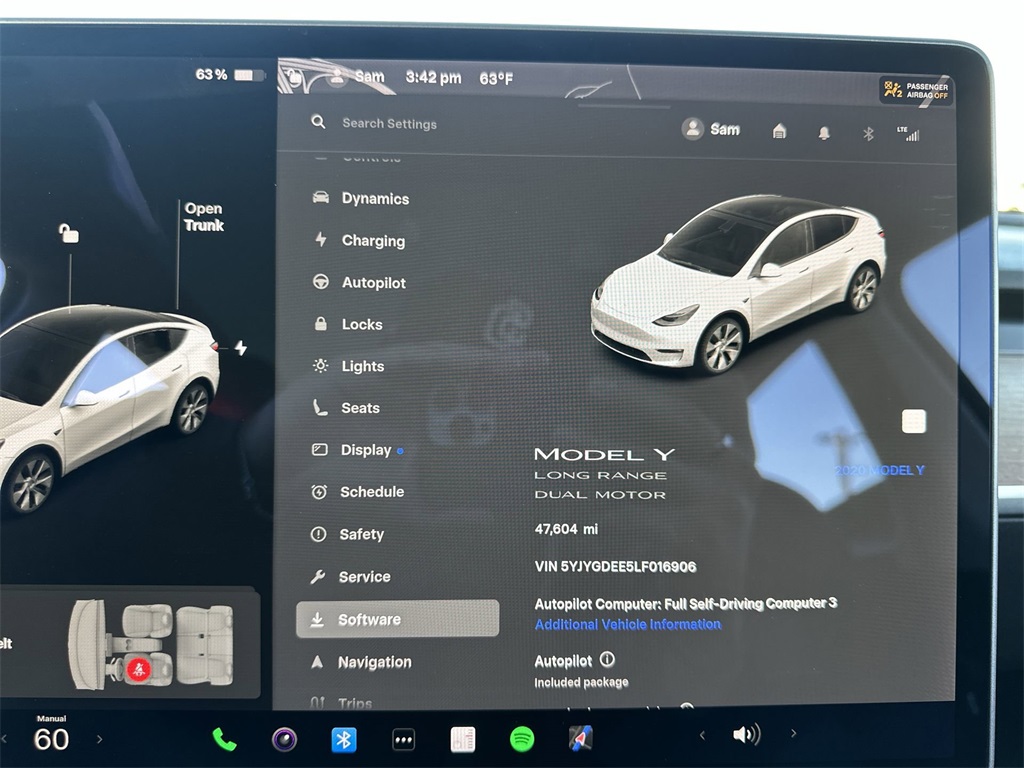The width and height of the screenshot is (1024, 768).
Task: Toggle charge port lightning icon on car
Action: tap(240, 348)
